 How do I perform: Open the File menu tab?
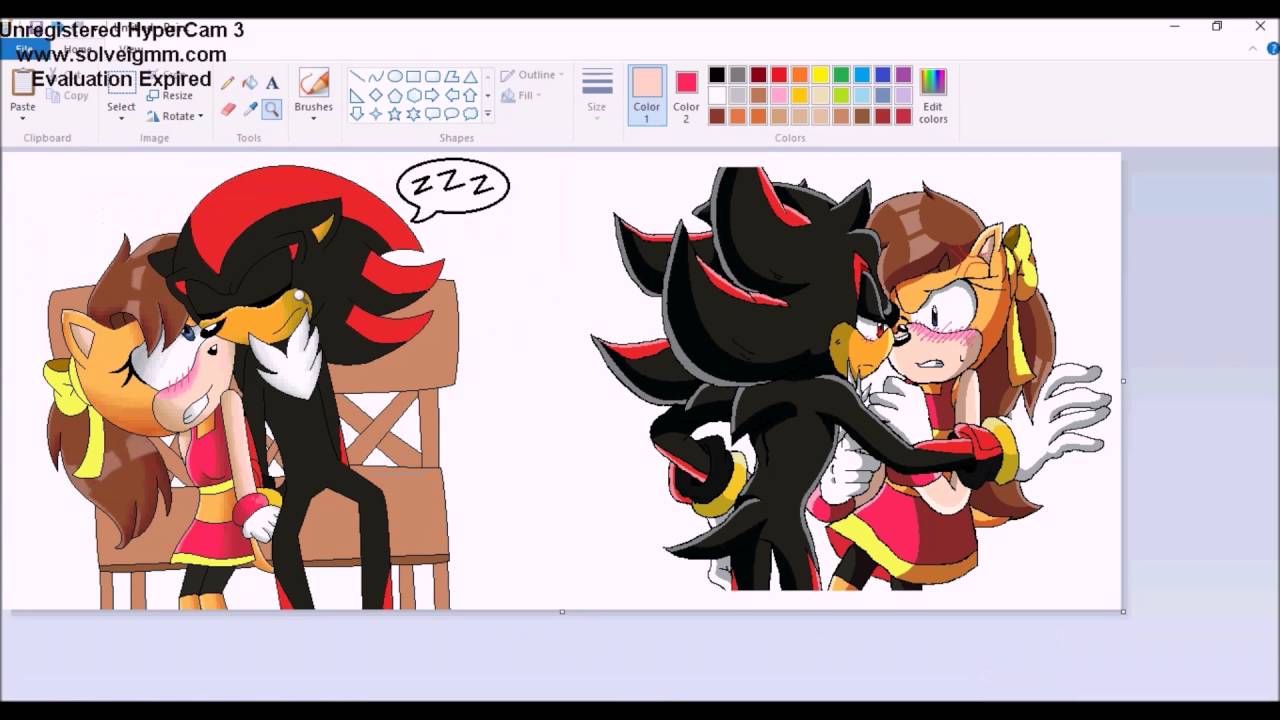click(x=23, y=49)
